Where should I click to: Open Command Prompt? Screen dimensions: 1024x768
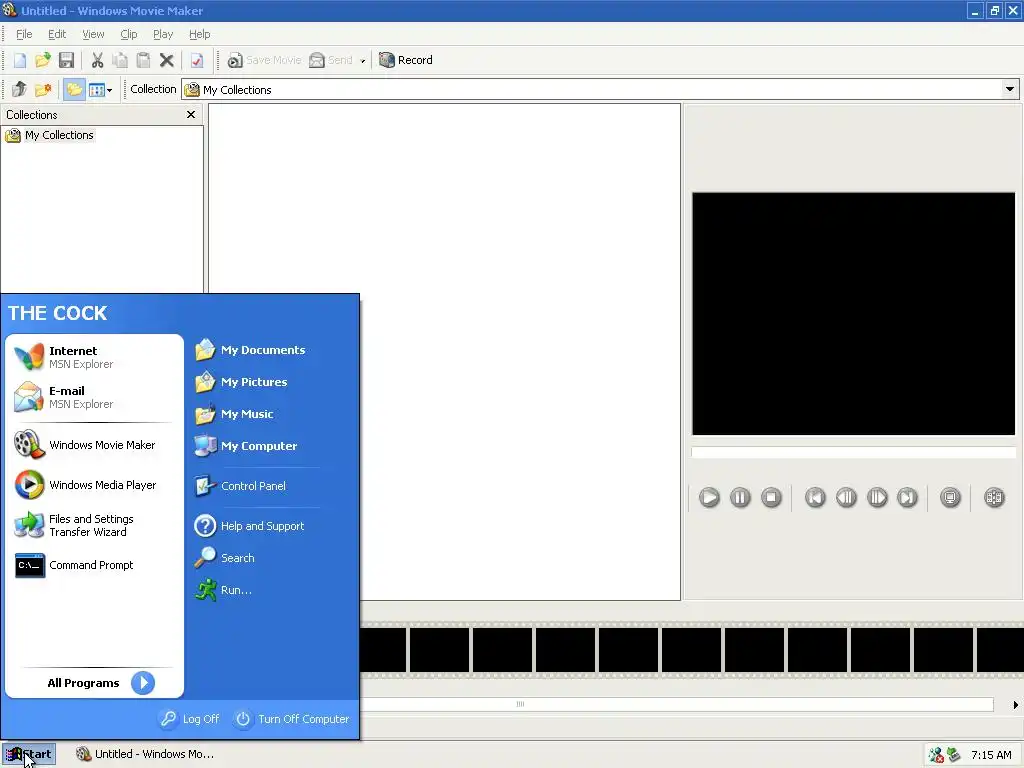(x=94, y=565)
